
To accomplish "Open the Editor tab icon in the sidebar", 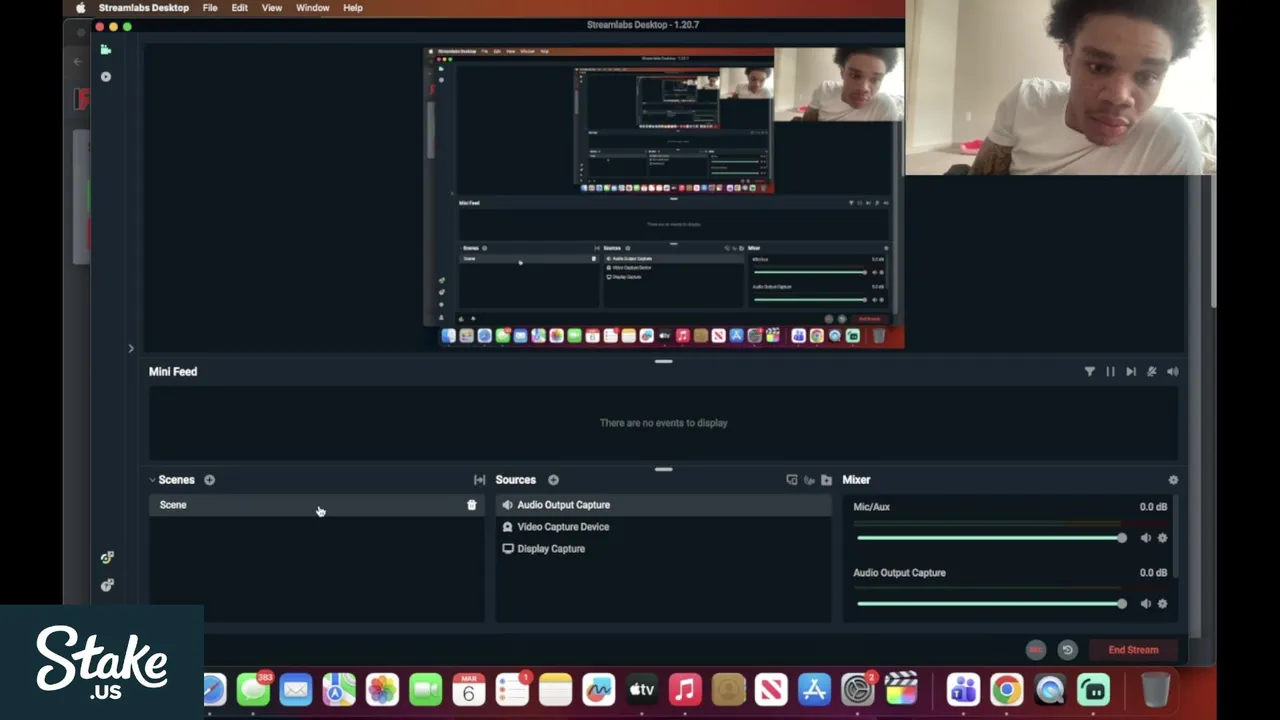I will pos(106,49).
